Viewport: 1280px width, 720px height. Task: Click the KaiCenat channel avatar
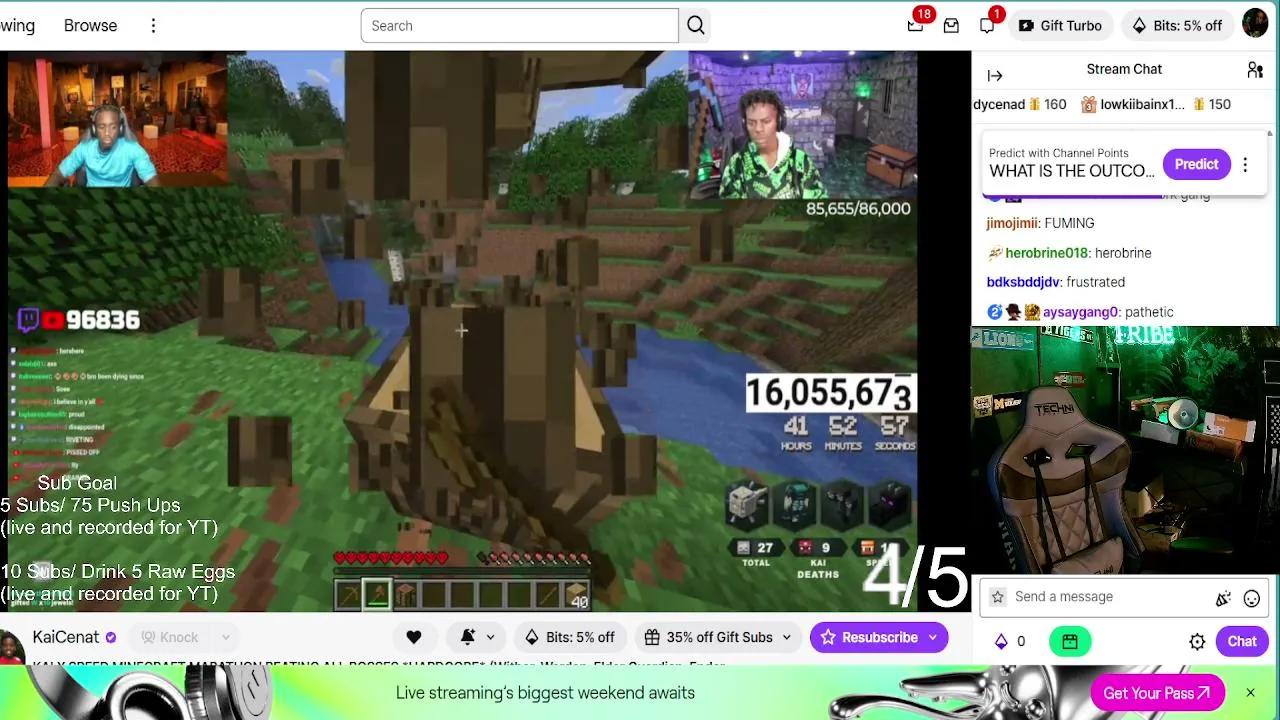click(12, 645)
